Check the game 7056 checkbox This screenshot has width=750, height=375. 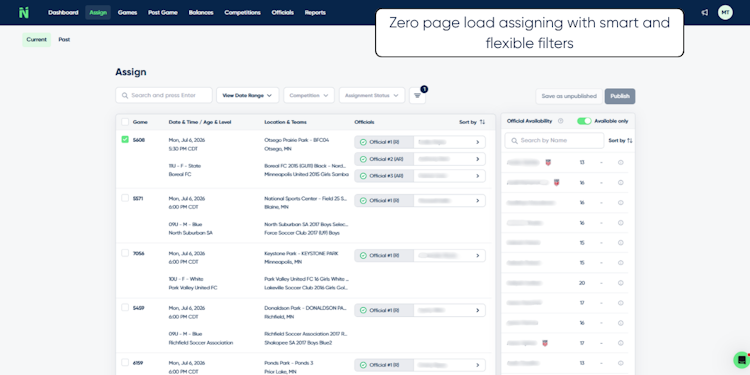tap(125, 253)
